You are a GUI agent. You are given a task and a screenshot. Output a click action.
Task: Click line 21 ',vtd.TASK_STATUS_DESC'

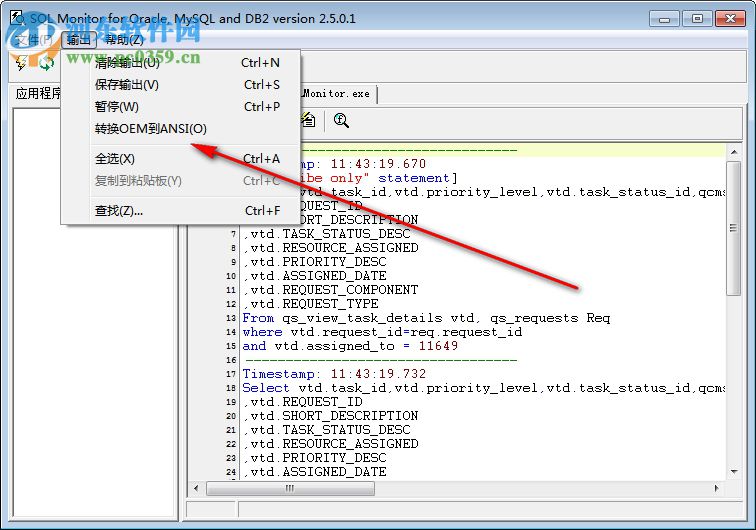click(x=326, y=430)
